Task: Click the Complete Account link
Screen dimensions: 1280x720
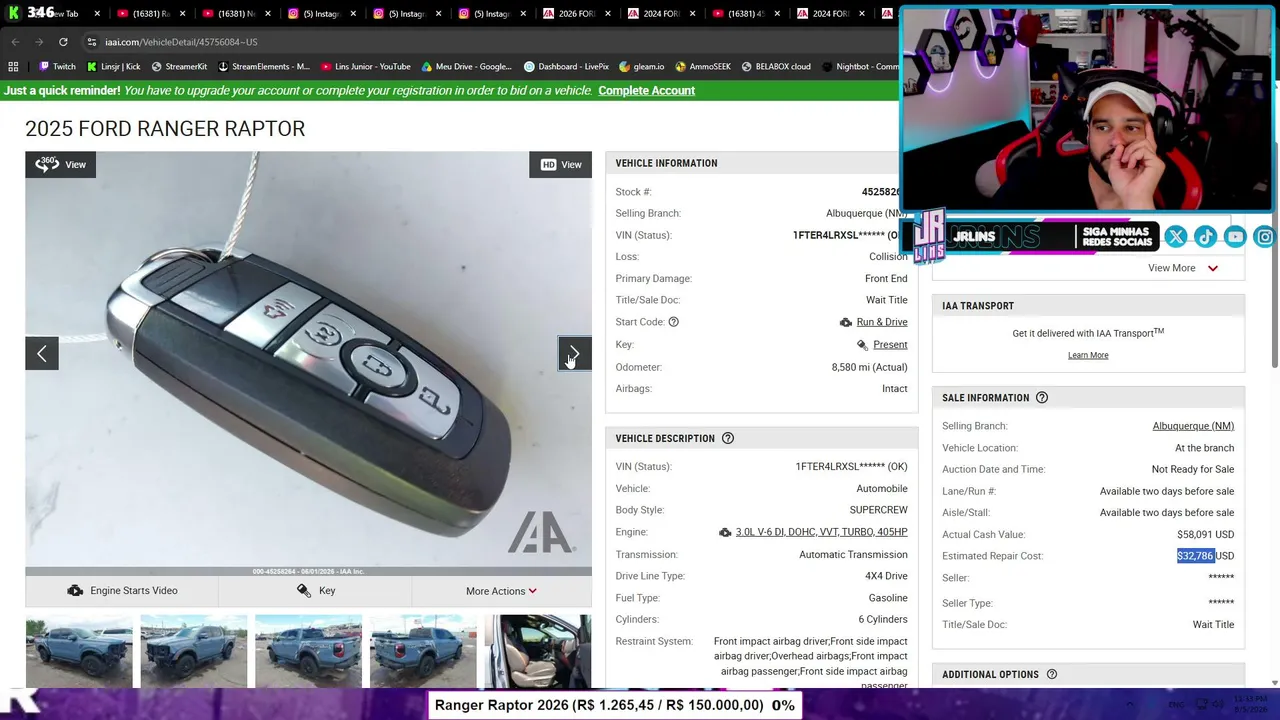Action: coord(646,91)
